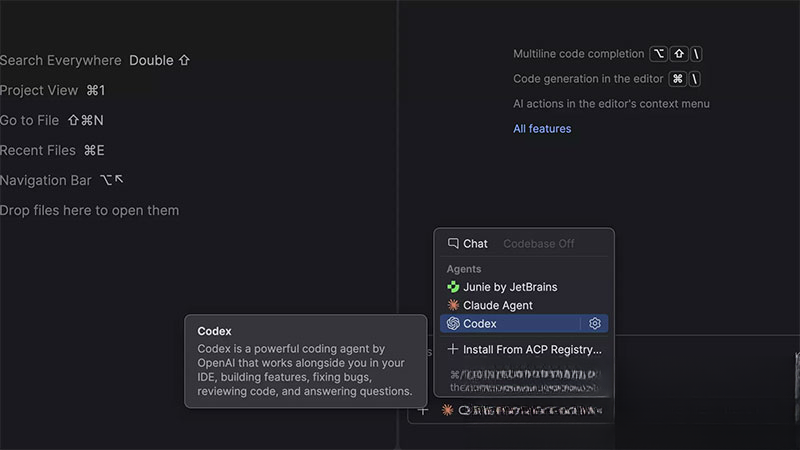Click the Project View shortcut hint
The height and width of the screenshot is (450, 800).
pyautogui.click(x=53, y=90)
